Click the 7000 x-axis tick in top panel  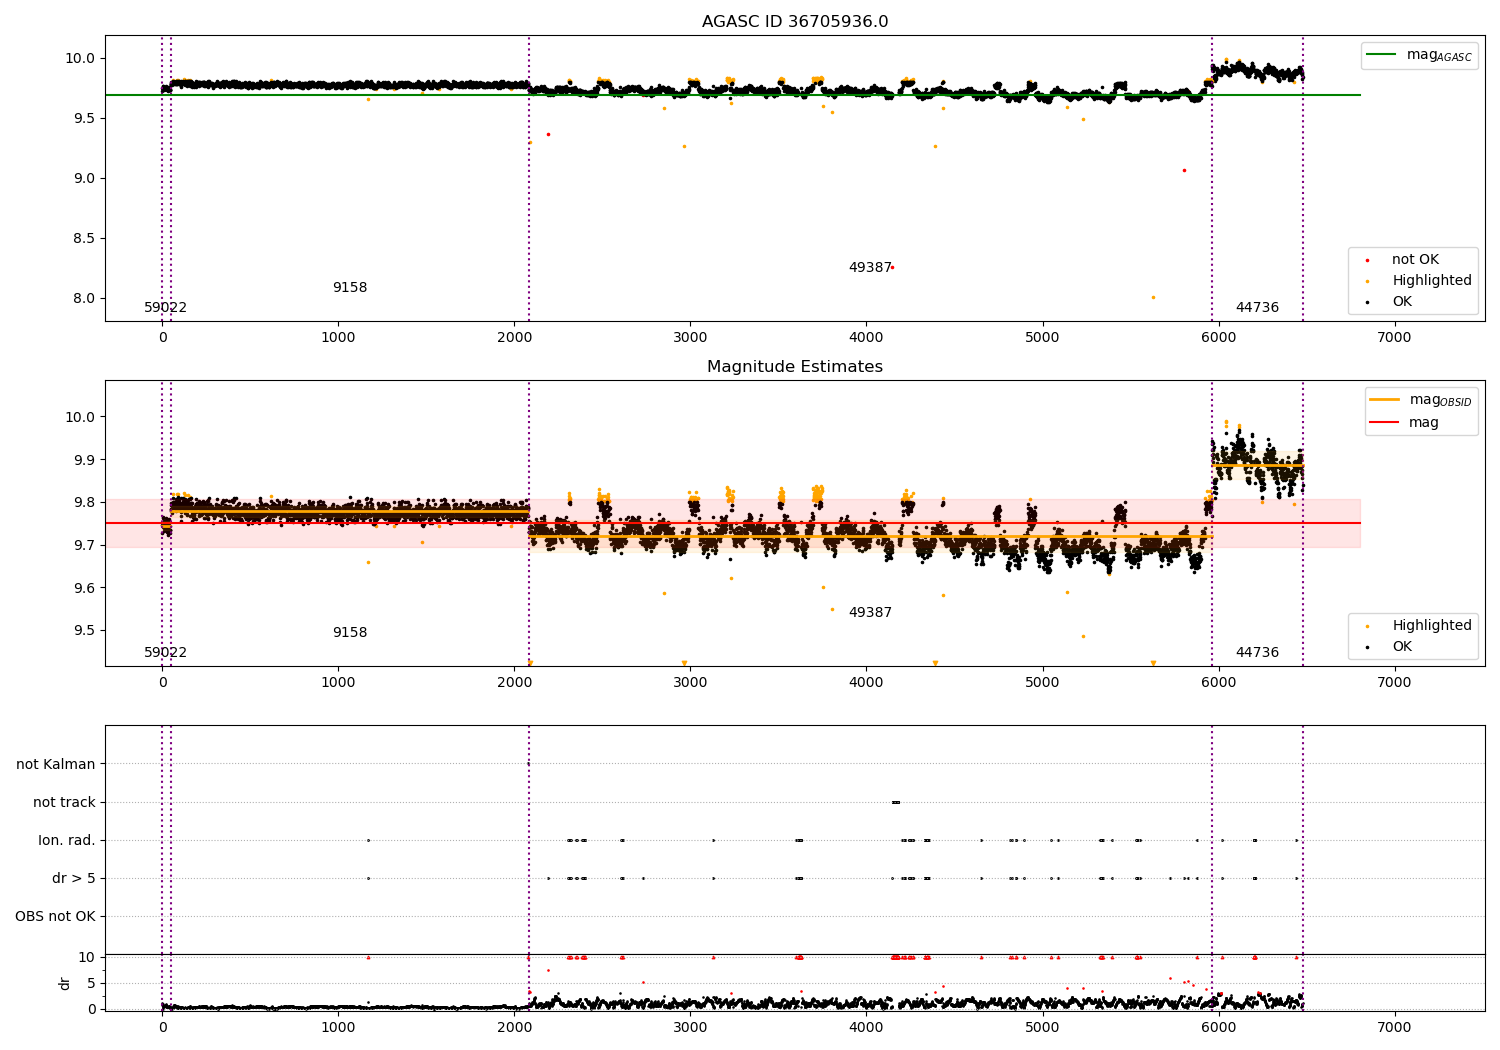1394,338
